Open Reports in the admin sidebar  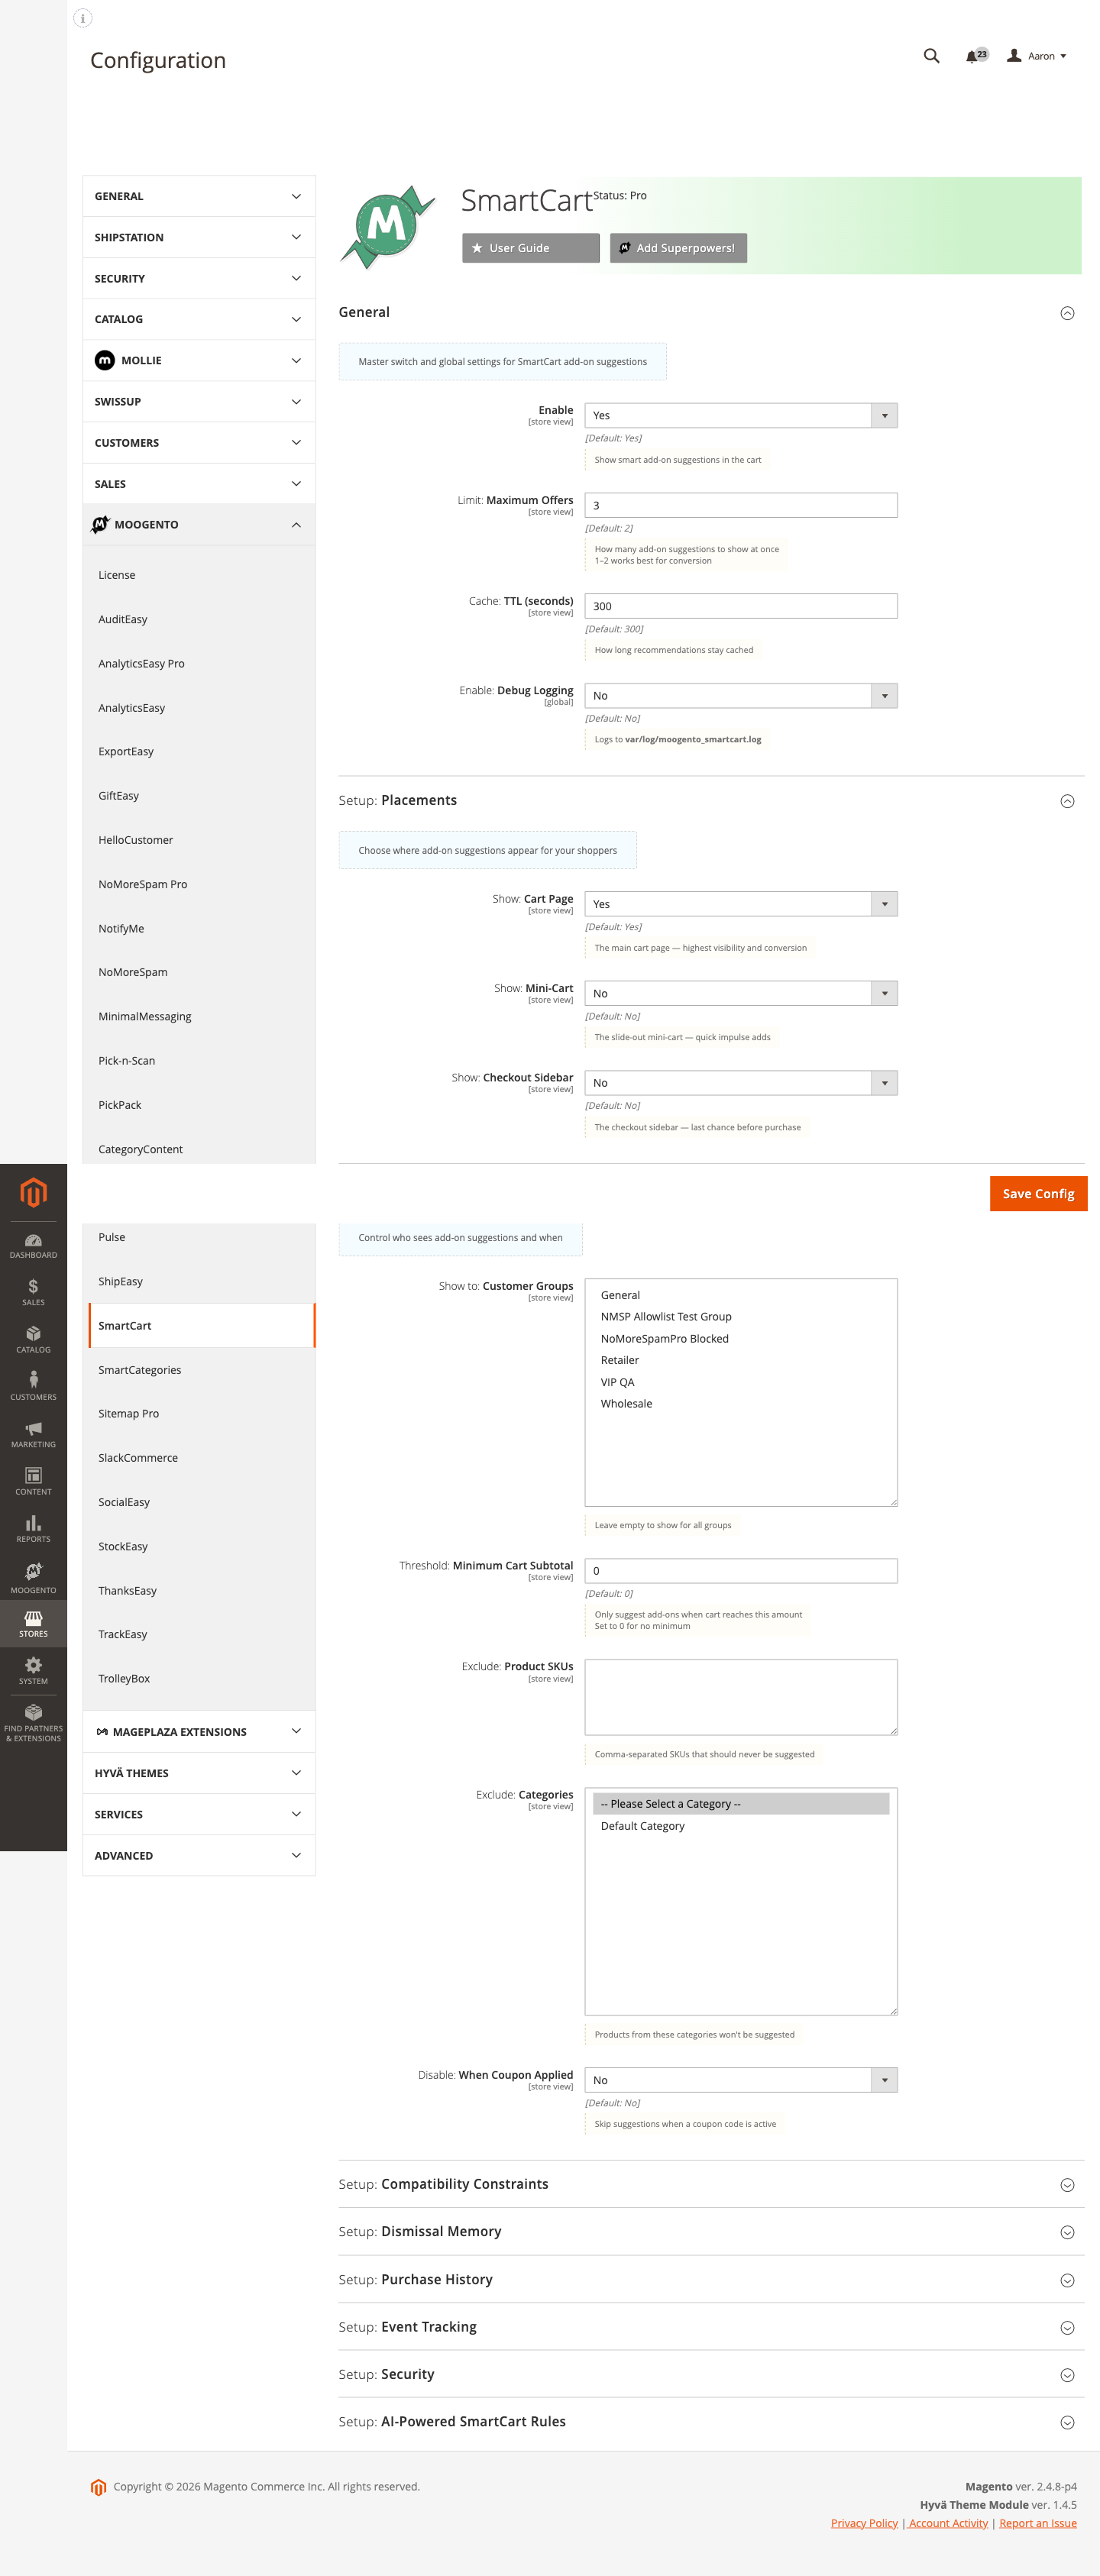click(x=33, y=1528)
